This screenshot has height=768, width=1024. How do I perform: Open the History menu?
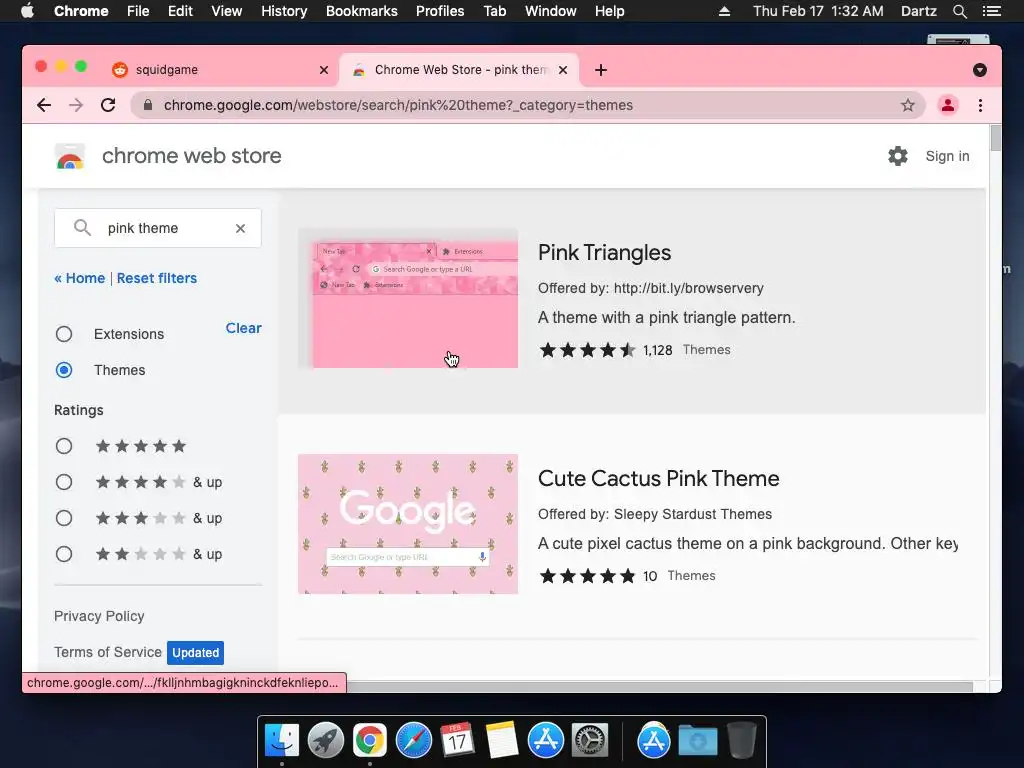pos(284,11)
